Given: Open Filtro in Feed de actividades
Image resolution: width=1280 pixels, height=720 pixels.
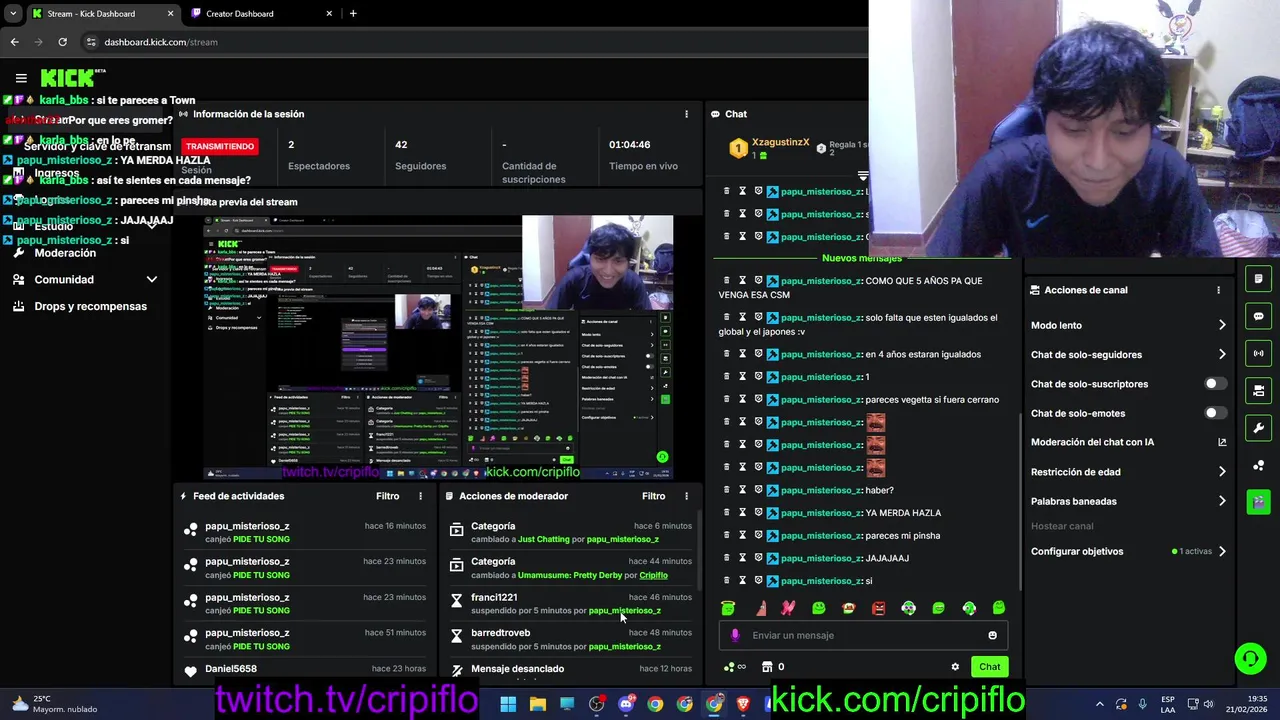Looking at the screenshot, I should (x=387, y=496).
